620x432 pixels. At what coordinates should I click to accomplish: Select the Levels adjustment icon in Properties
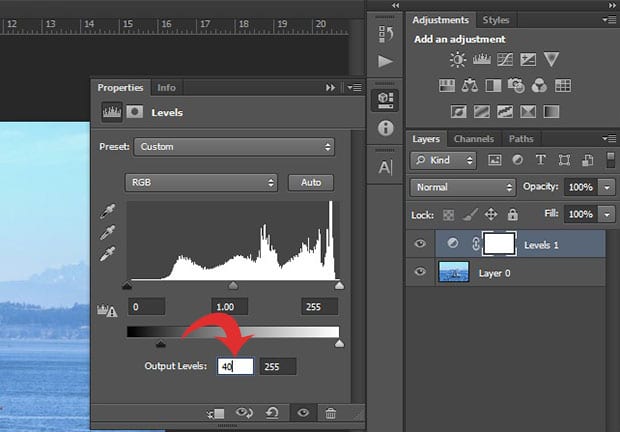click(112, 112)
